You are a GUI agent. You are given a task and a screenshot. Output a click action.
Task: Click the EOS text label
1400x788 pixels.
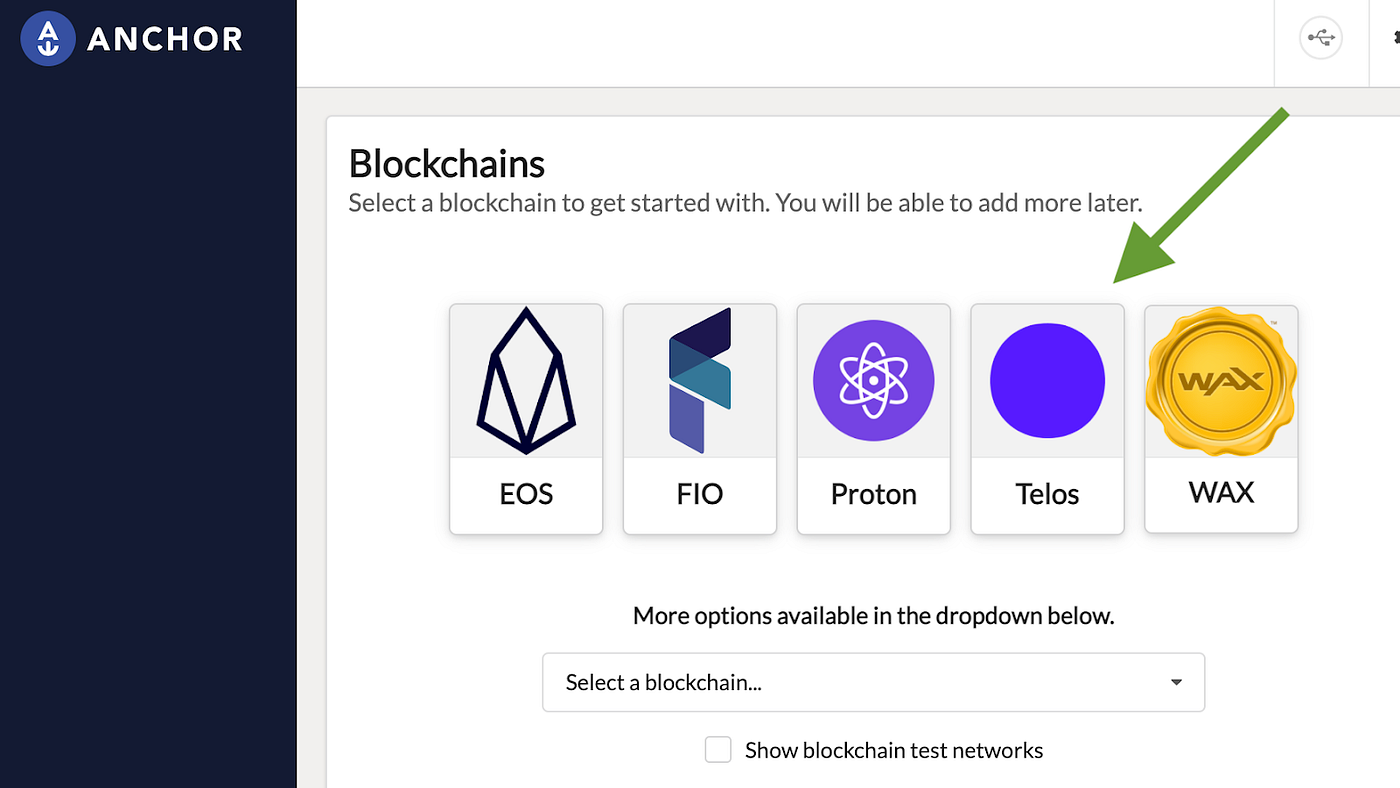(x=526, y=494)
